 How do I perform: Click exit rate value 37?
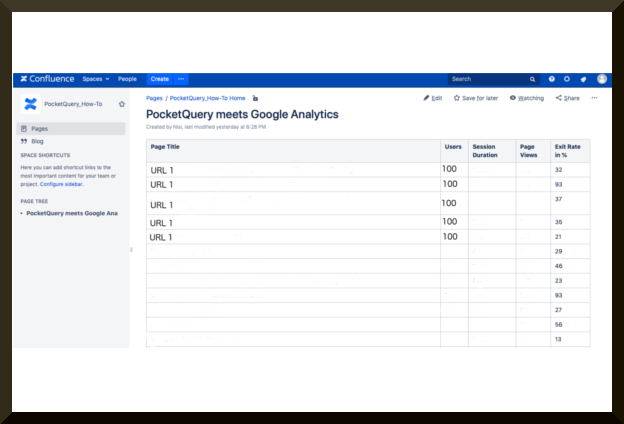tap(559, 199)
